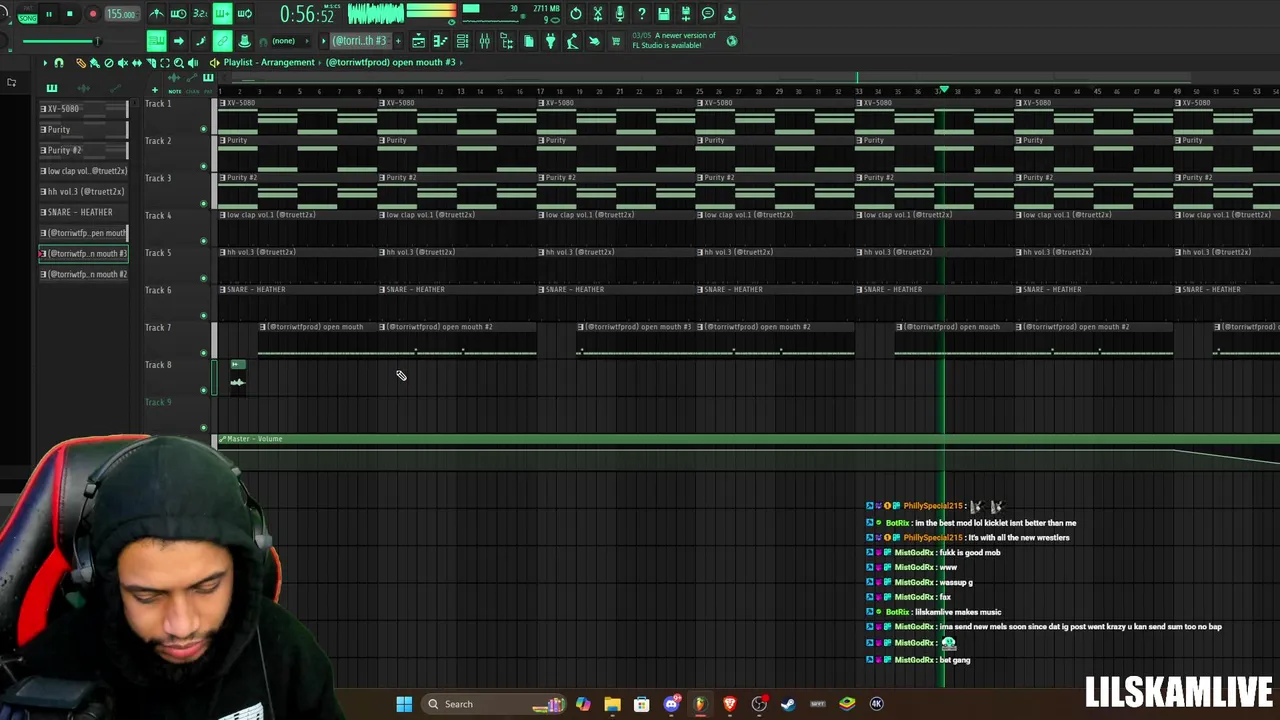Open Steam from the taskbar

pos(788,704)
